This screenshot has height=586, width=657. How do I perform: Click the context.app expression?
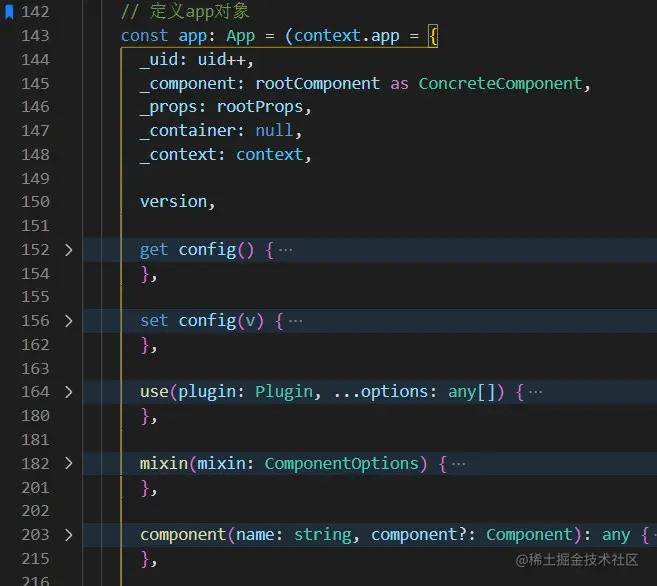(347, 36)
